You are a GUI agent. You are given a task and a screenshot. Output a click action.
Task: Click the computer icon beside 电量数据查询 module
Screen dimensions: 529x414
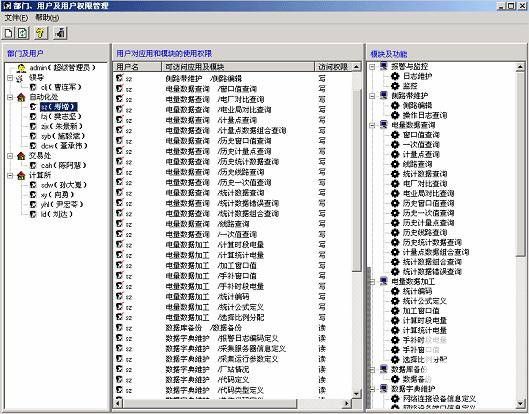[x=384, y=125]
